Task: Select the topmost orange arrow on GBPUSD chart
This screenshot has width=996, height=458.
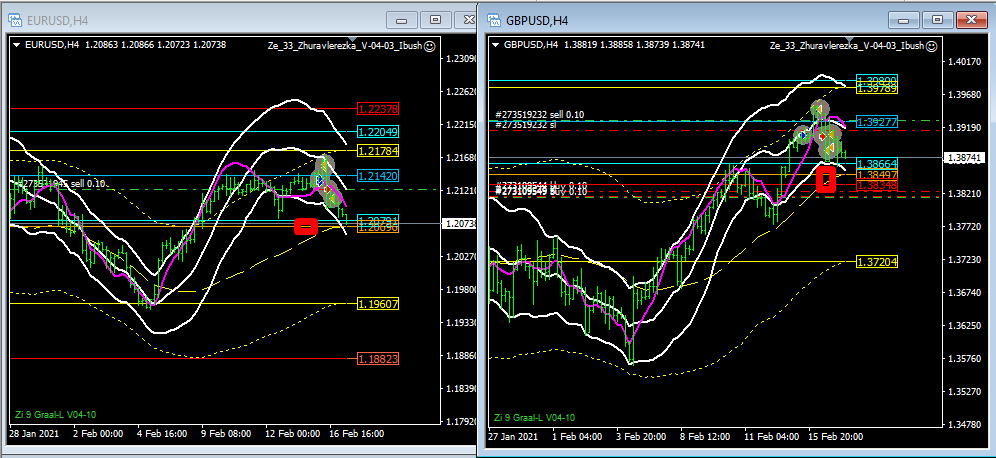Action: click(819, 109)
